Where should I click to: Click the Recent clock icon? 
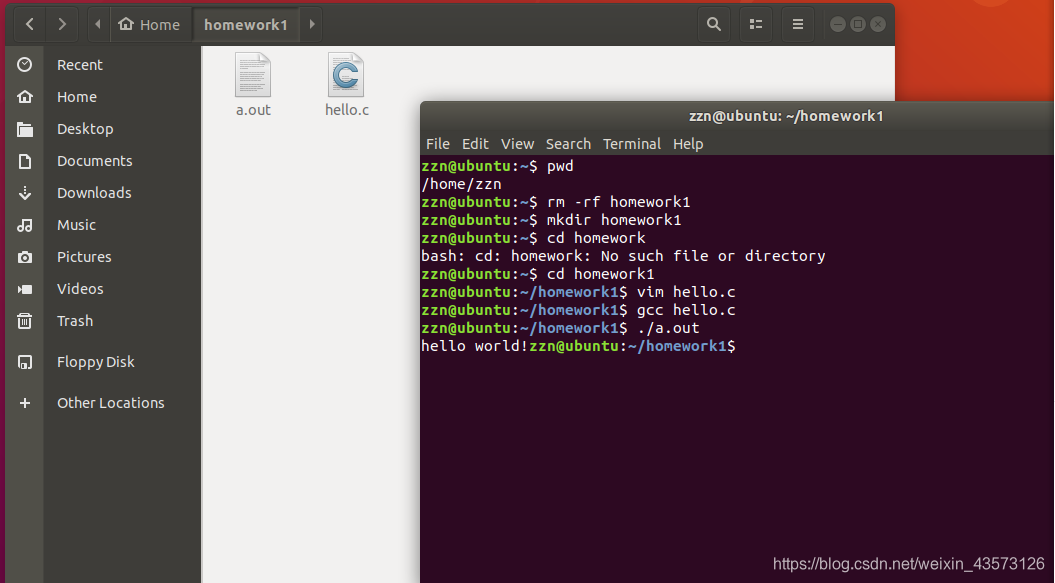25,65
